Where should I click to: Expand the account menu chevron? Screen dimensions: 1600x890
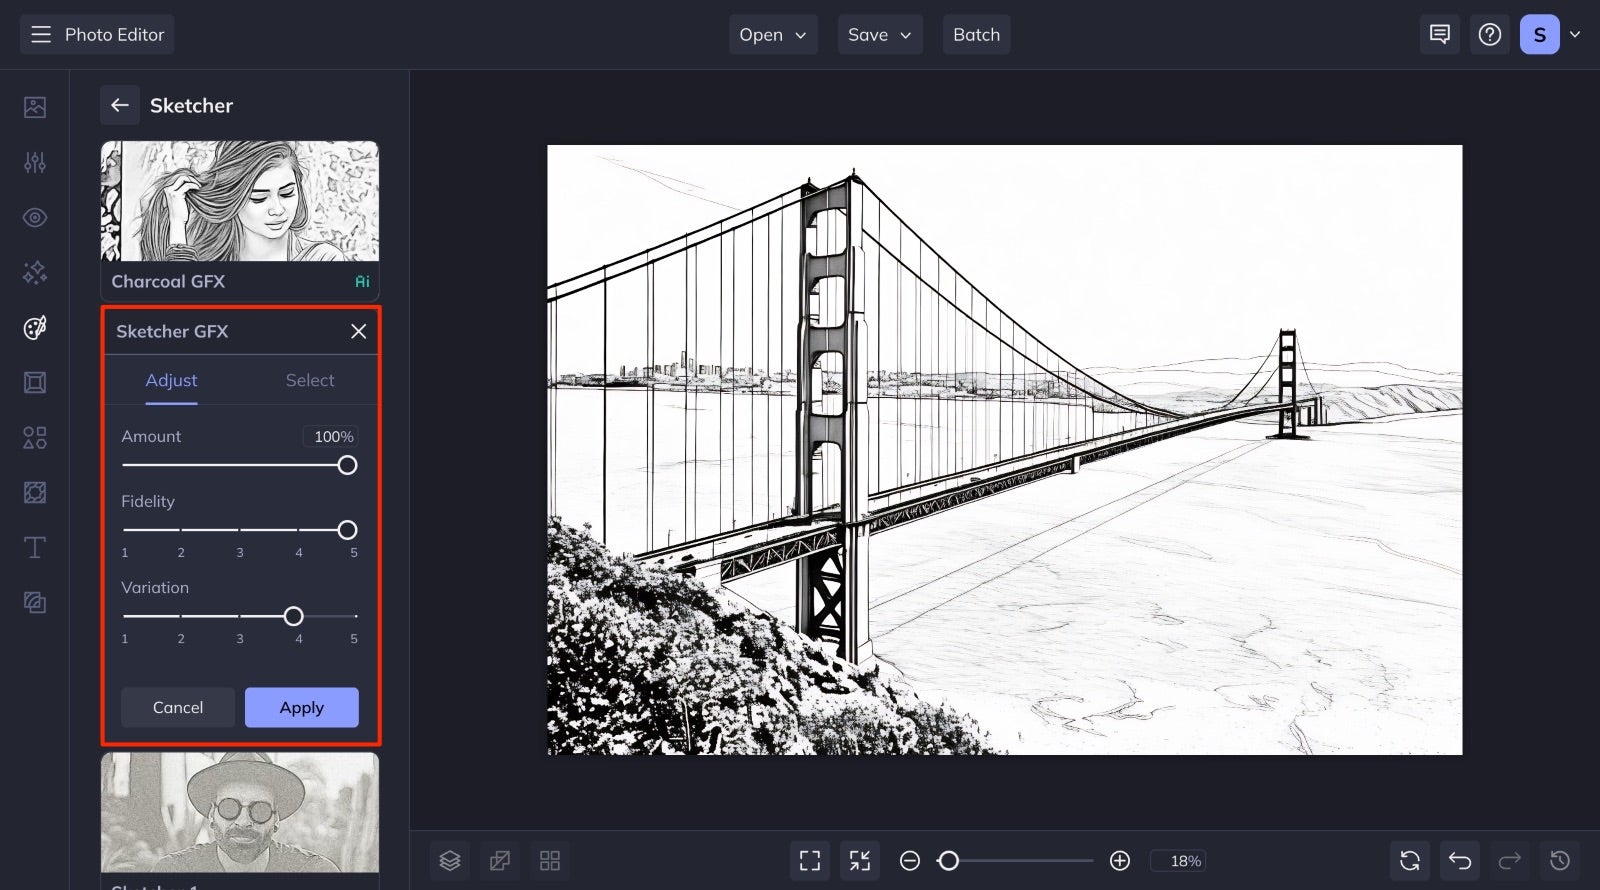1575,34
